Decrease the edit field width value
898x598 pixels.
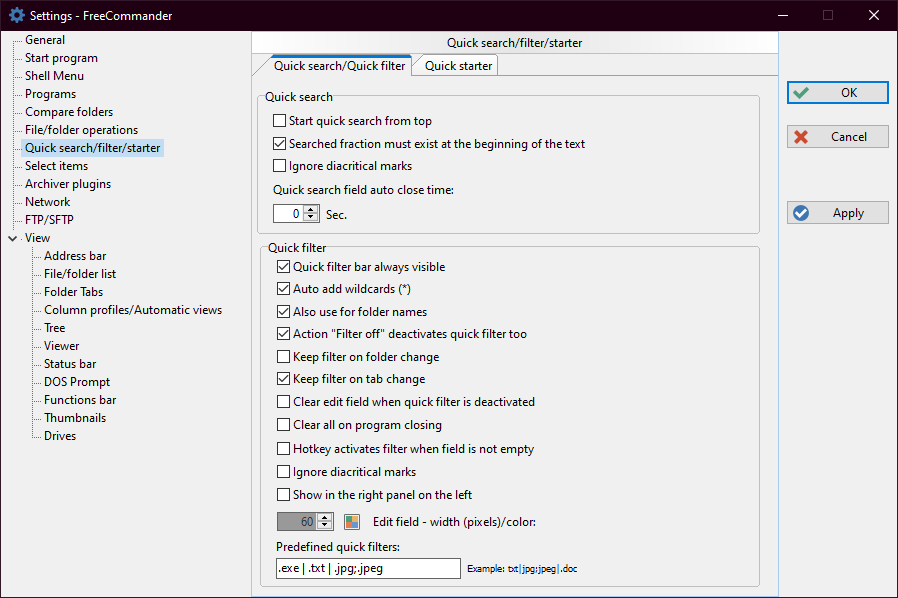tap(324, 526)
